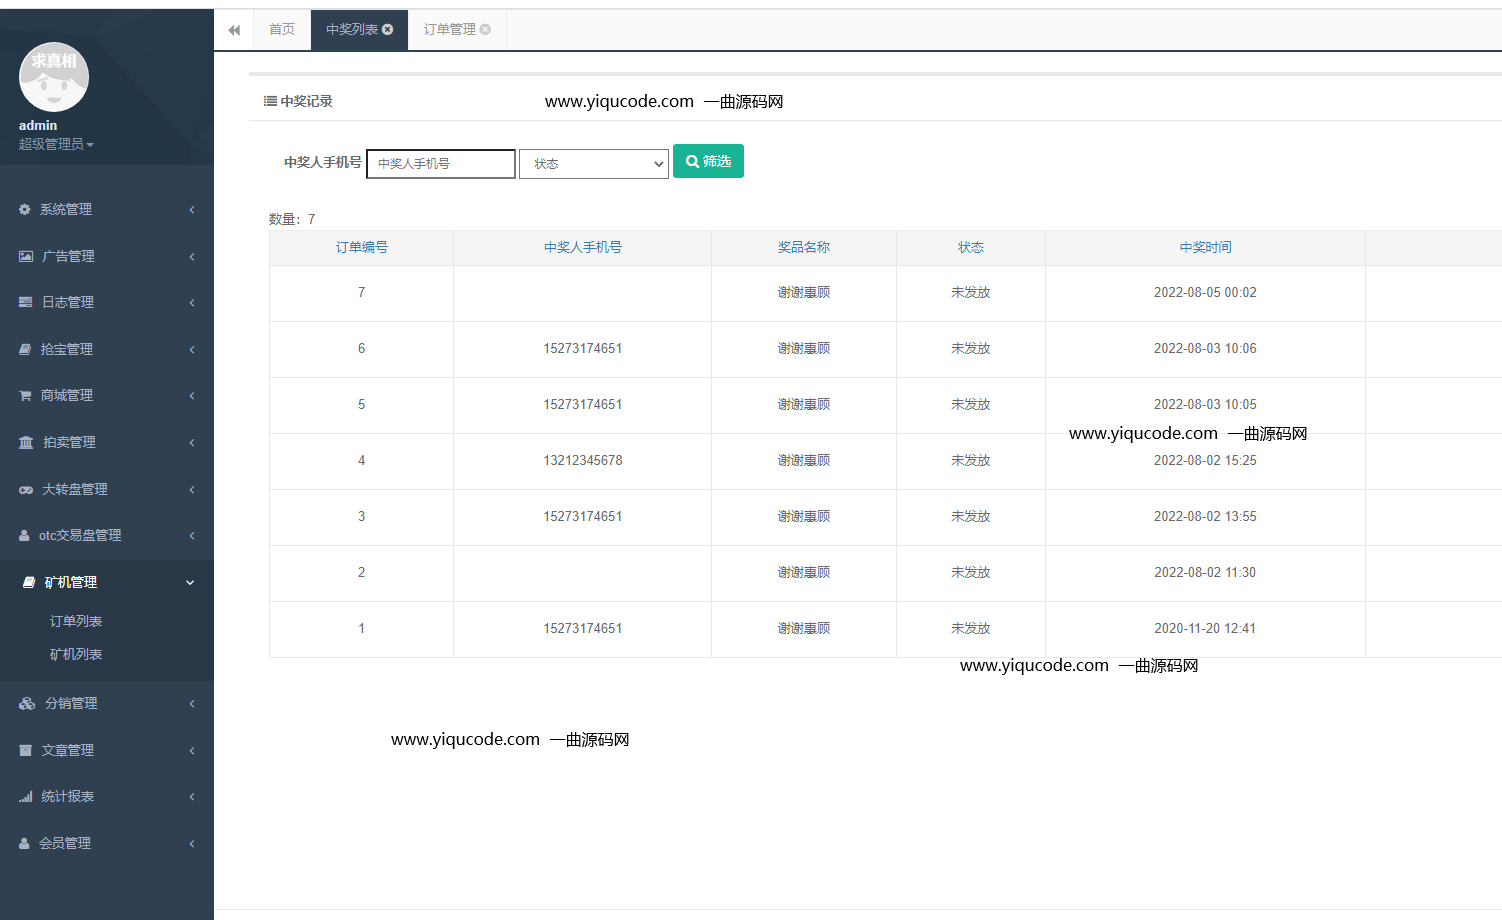Click the 状态 column header
Image resolution: width=1502 pixels, height=920 pixels.
coord(971,247)
